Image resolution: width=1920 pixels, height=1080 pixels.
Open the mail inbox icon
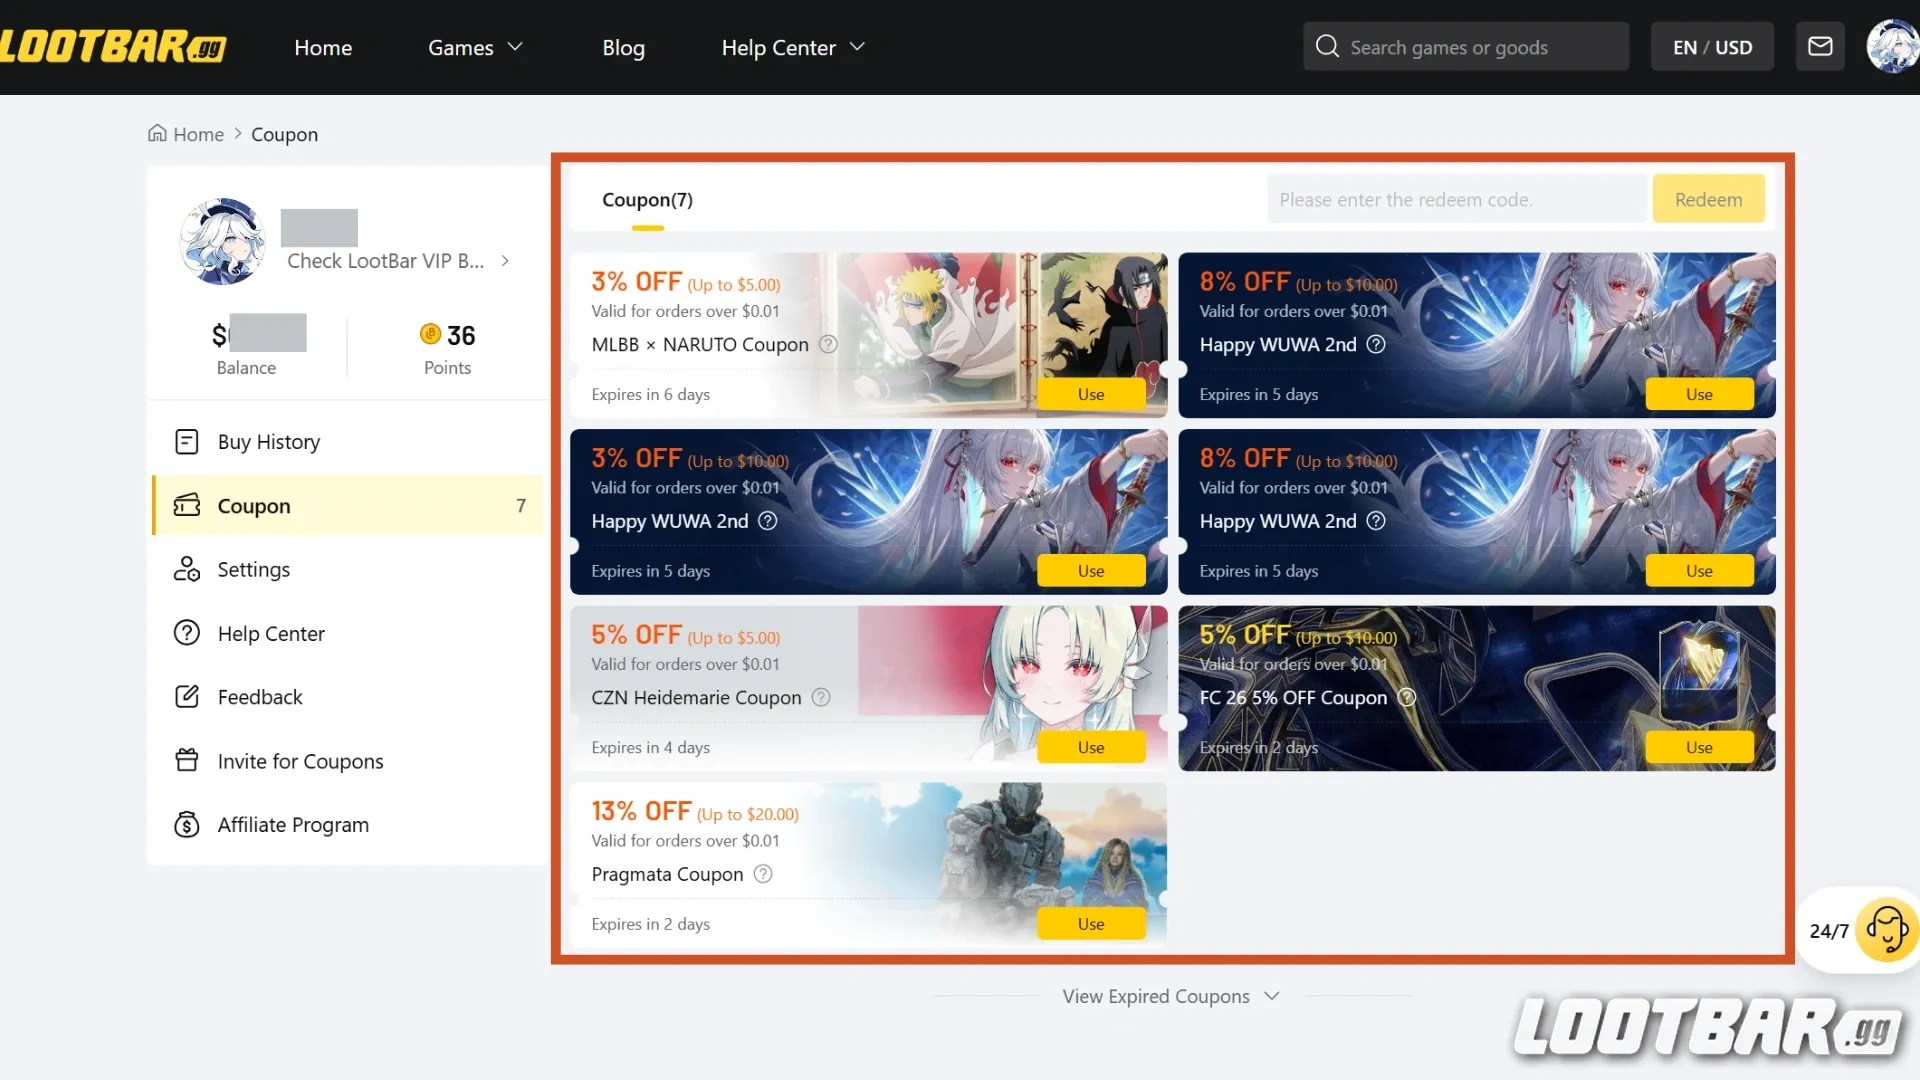click(1820, 47)
